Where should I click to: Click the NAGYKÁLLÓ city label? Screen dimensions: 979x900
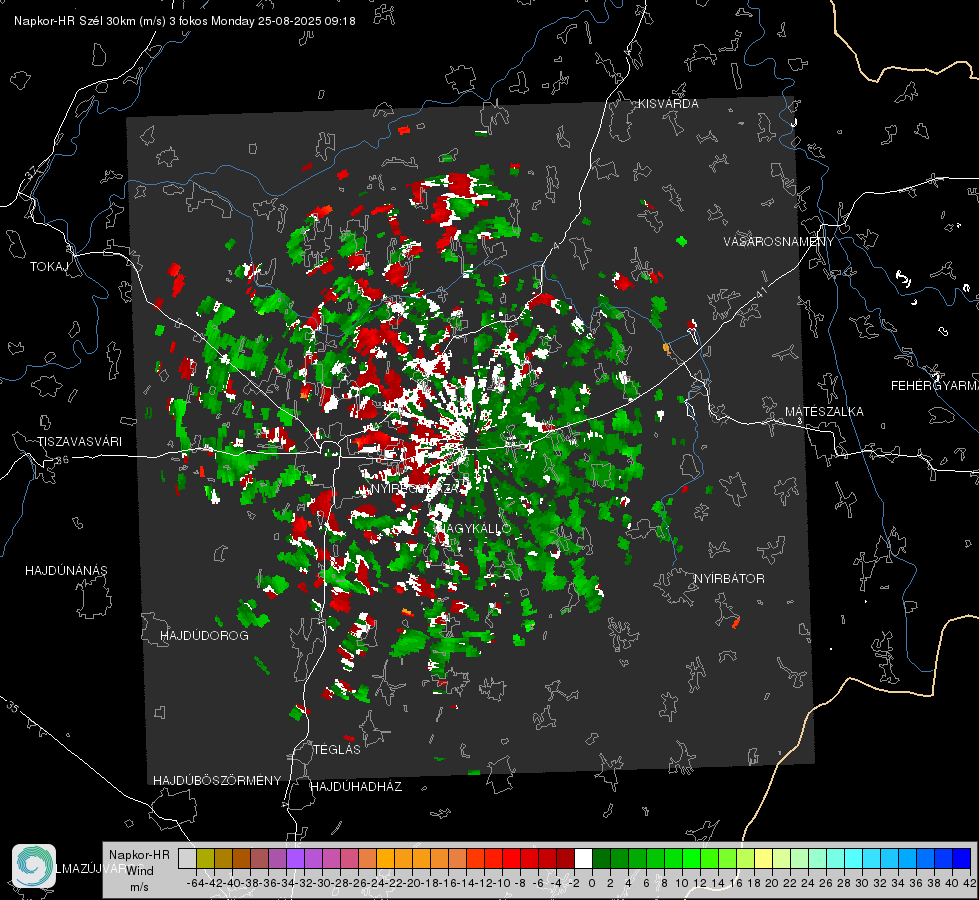[473, 529]
